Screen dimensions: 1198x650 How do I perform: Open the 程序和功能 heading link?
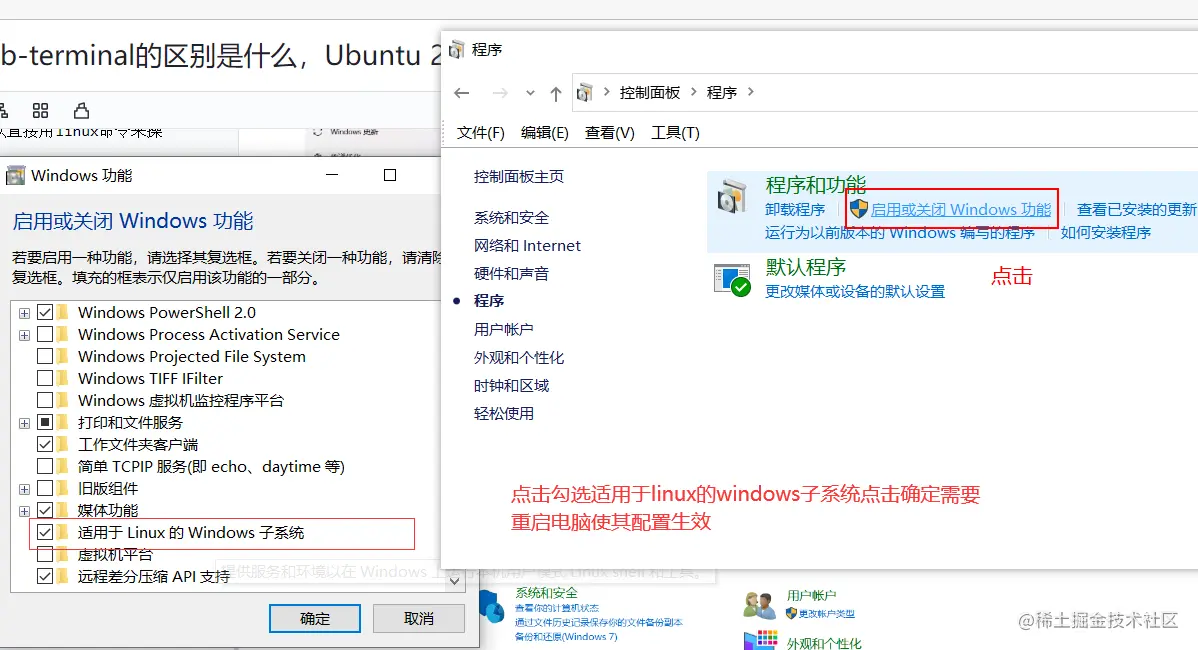(815, 185)
